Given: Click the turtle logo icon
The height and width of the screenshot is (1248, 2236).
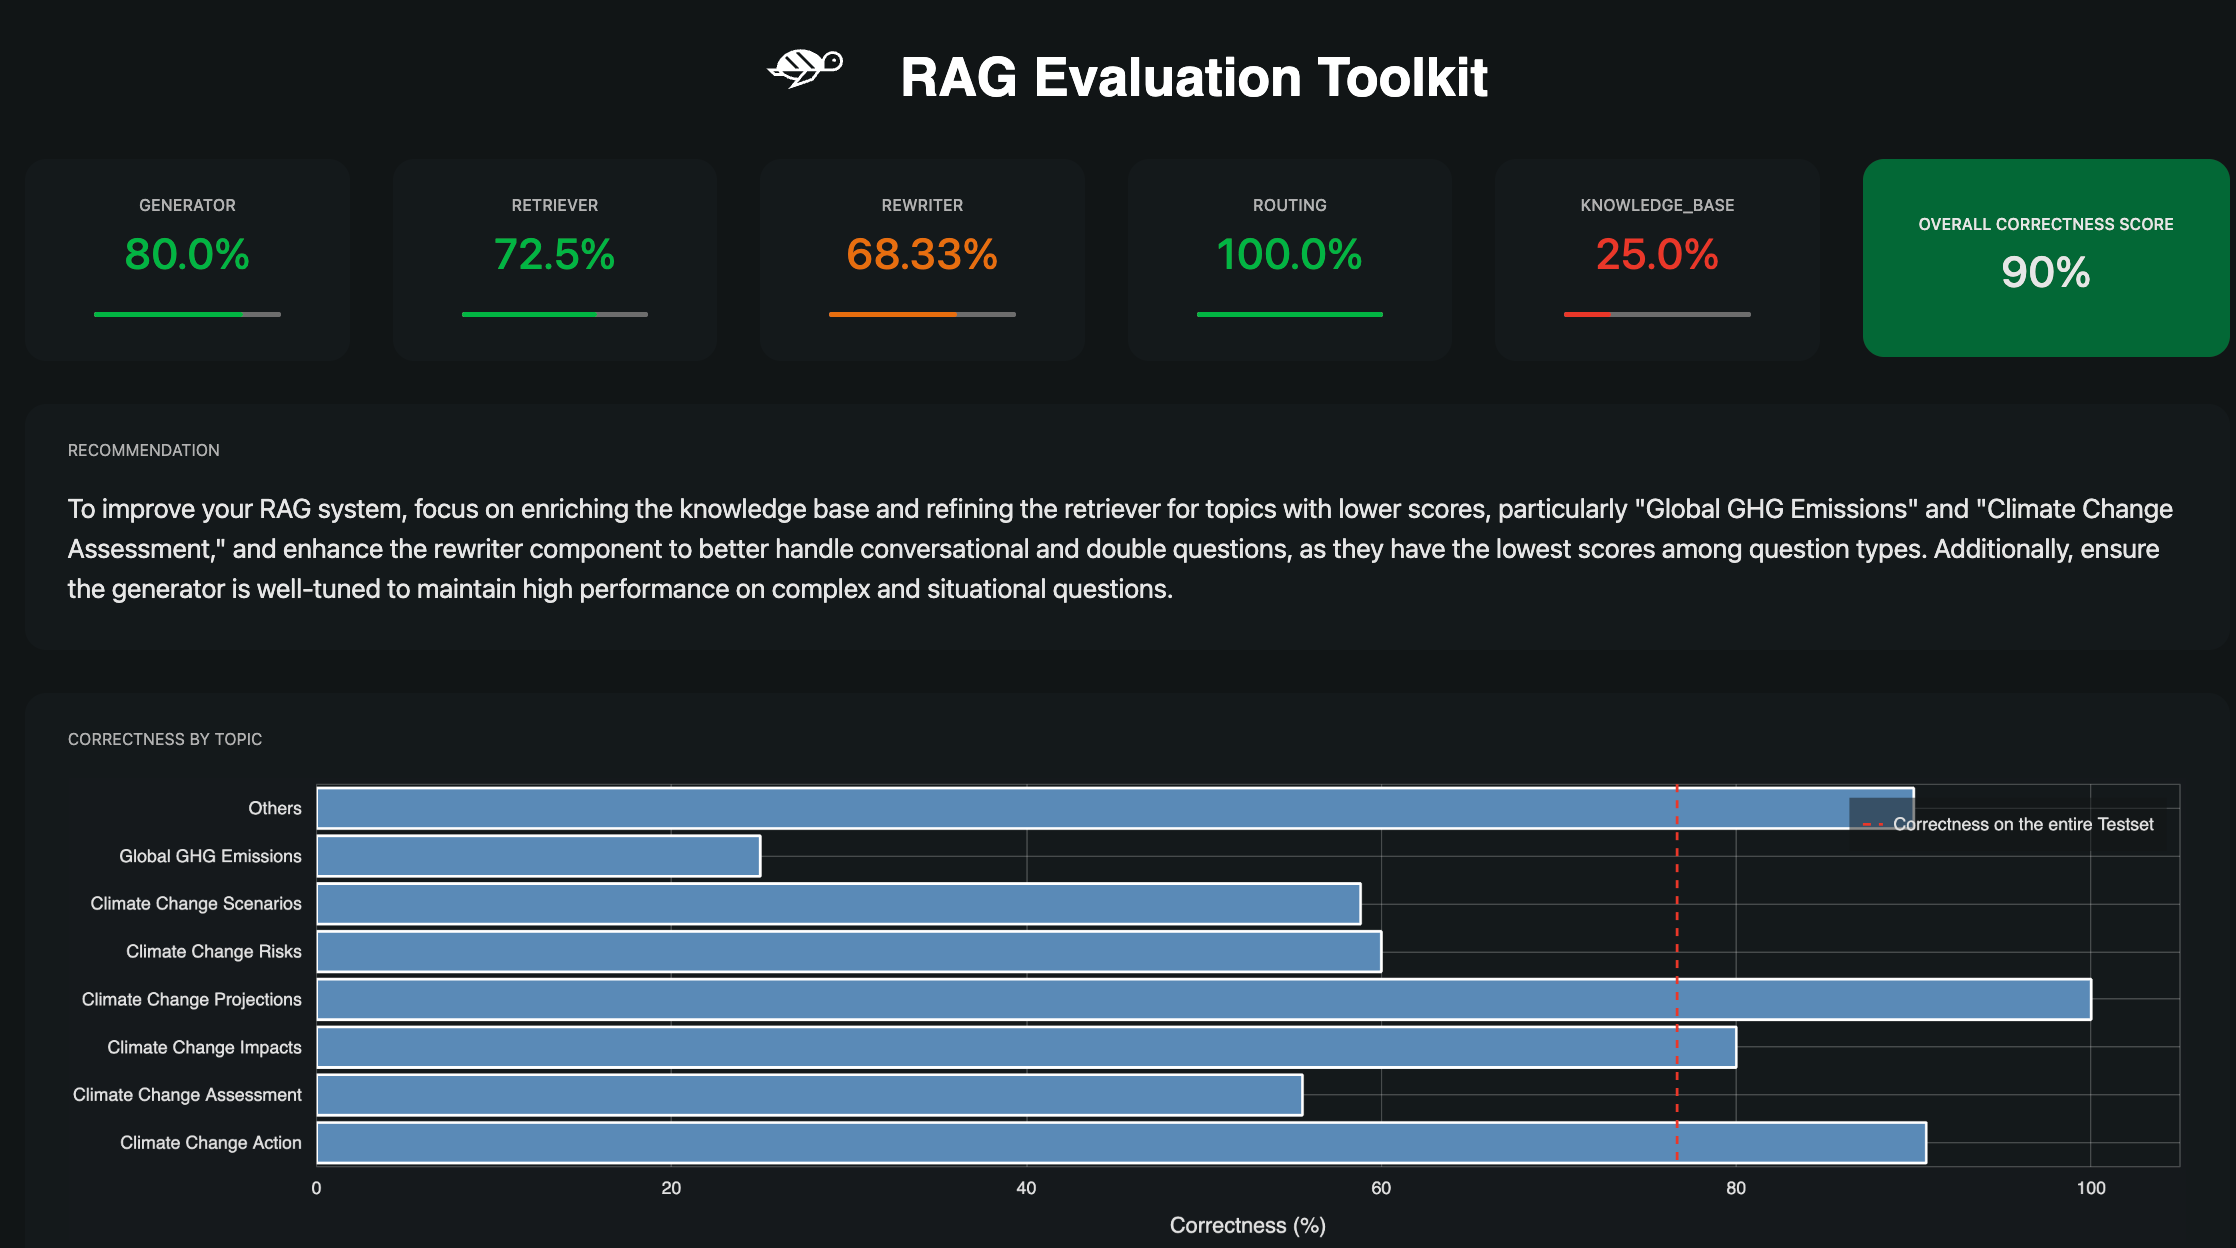Looking at the screenshot, I should pos(806,66).
